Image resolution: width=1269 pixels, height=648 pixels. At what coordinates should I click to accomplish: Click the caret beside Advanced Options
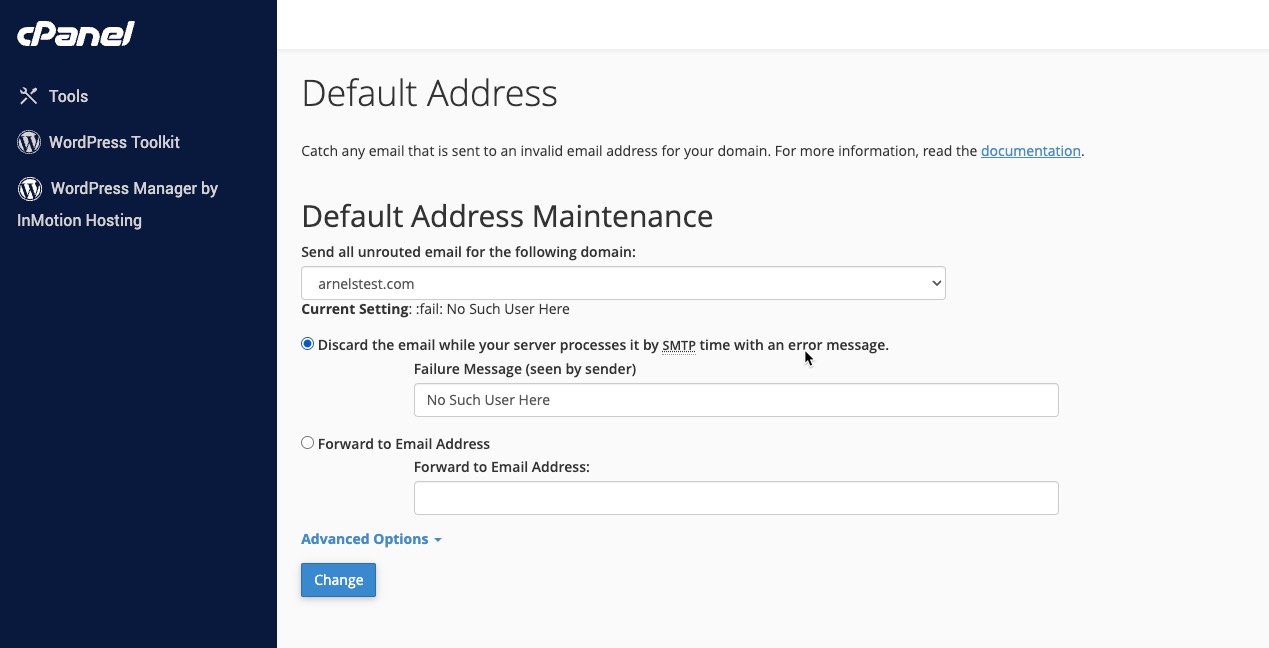pos(438,540)
